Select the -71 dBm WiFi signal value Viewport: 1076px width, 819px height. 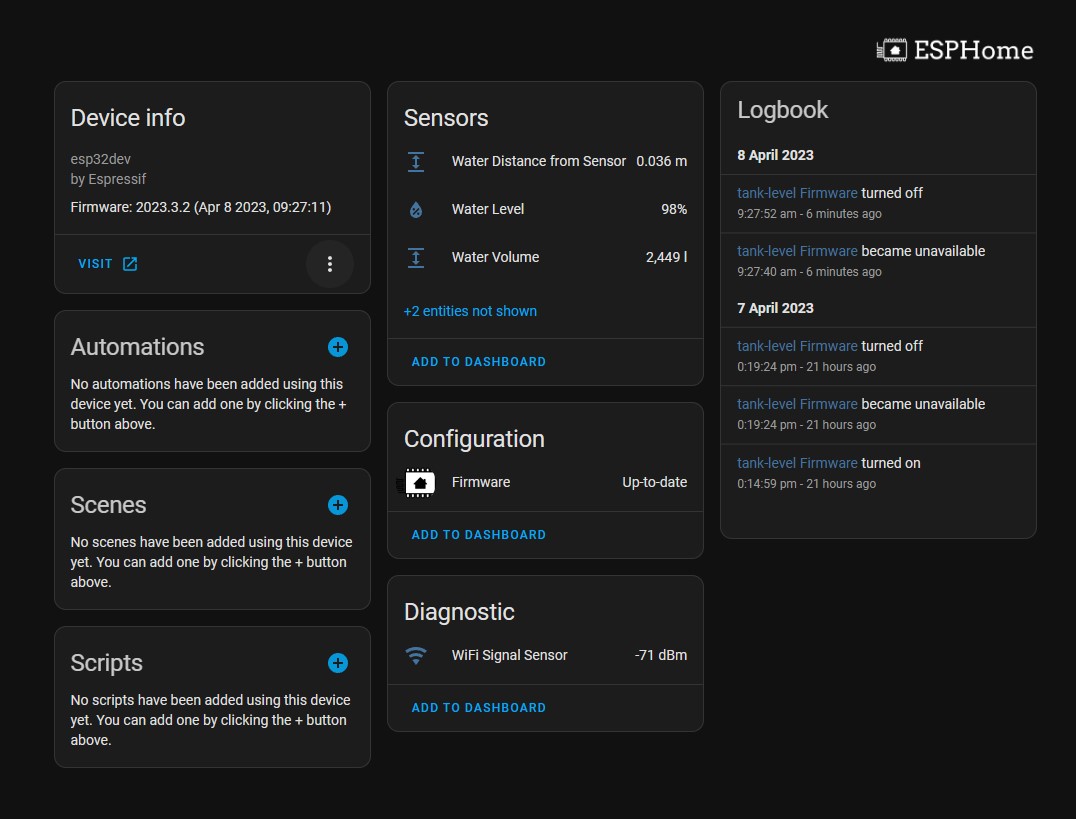pyautogui.click(x=660, y=656)
